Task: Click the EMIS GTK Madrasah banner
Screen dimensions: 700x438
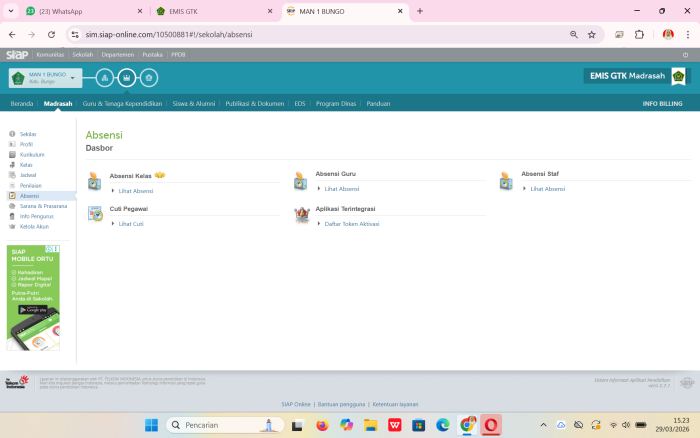Action: (635, 76)
